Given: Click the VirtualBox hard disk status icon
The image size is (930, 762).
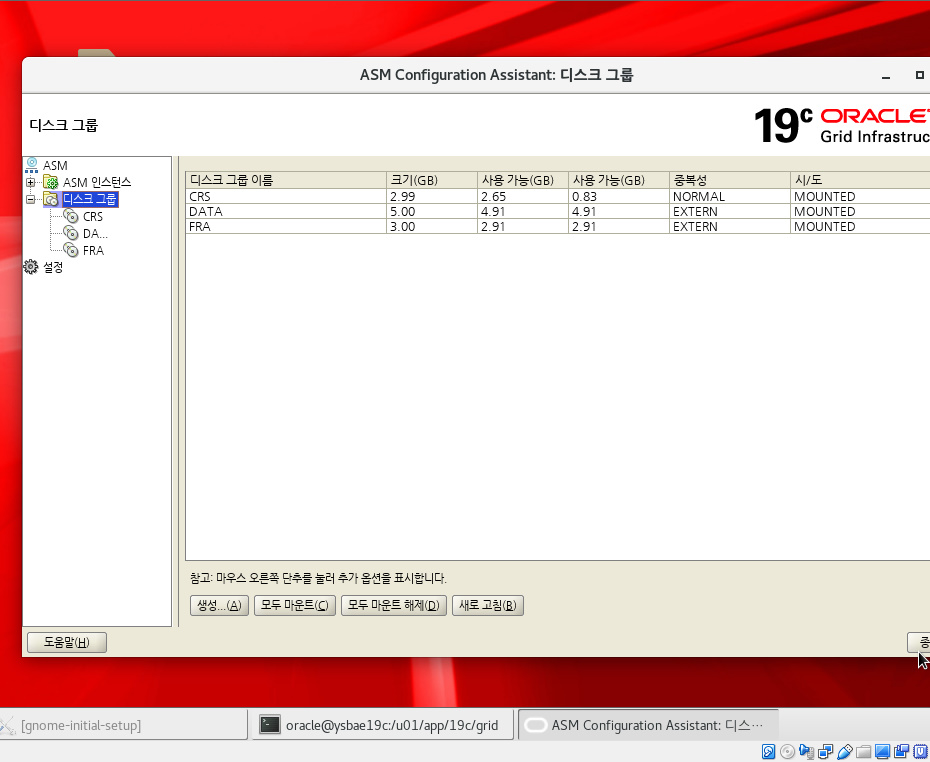Looking at the screenshot, I should coord(768,752).
